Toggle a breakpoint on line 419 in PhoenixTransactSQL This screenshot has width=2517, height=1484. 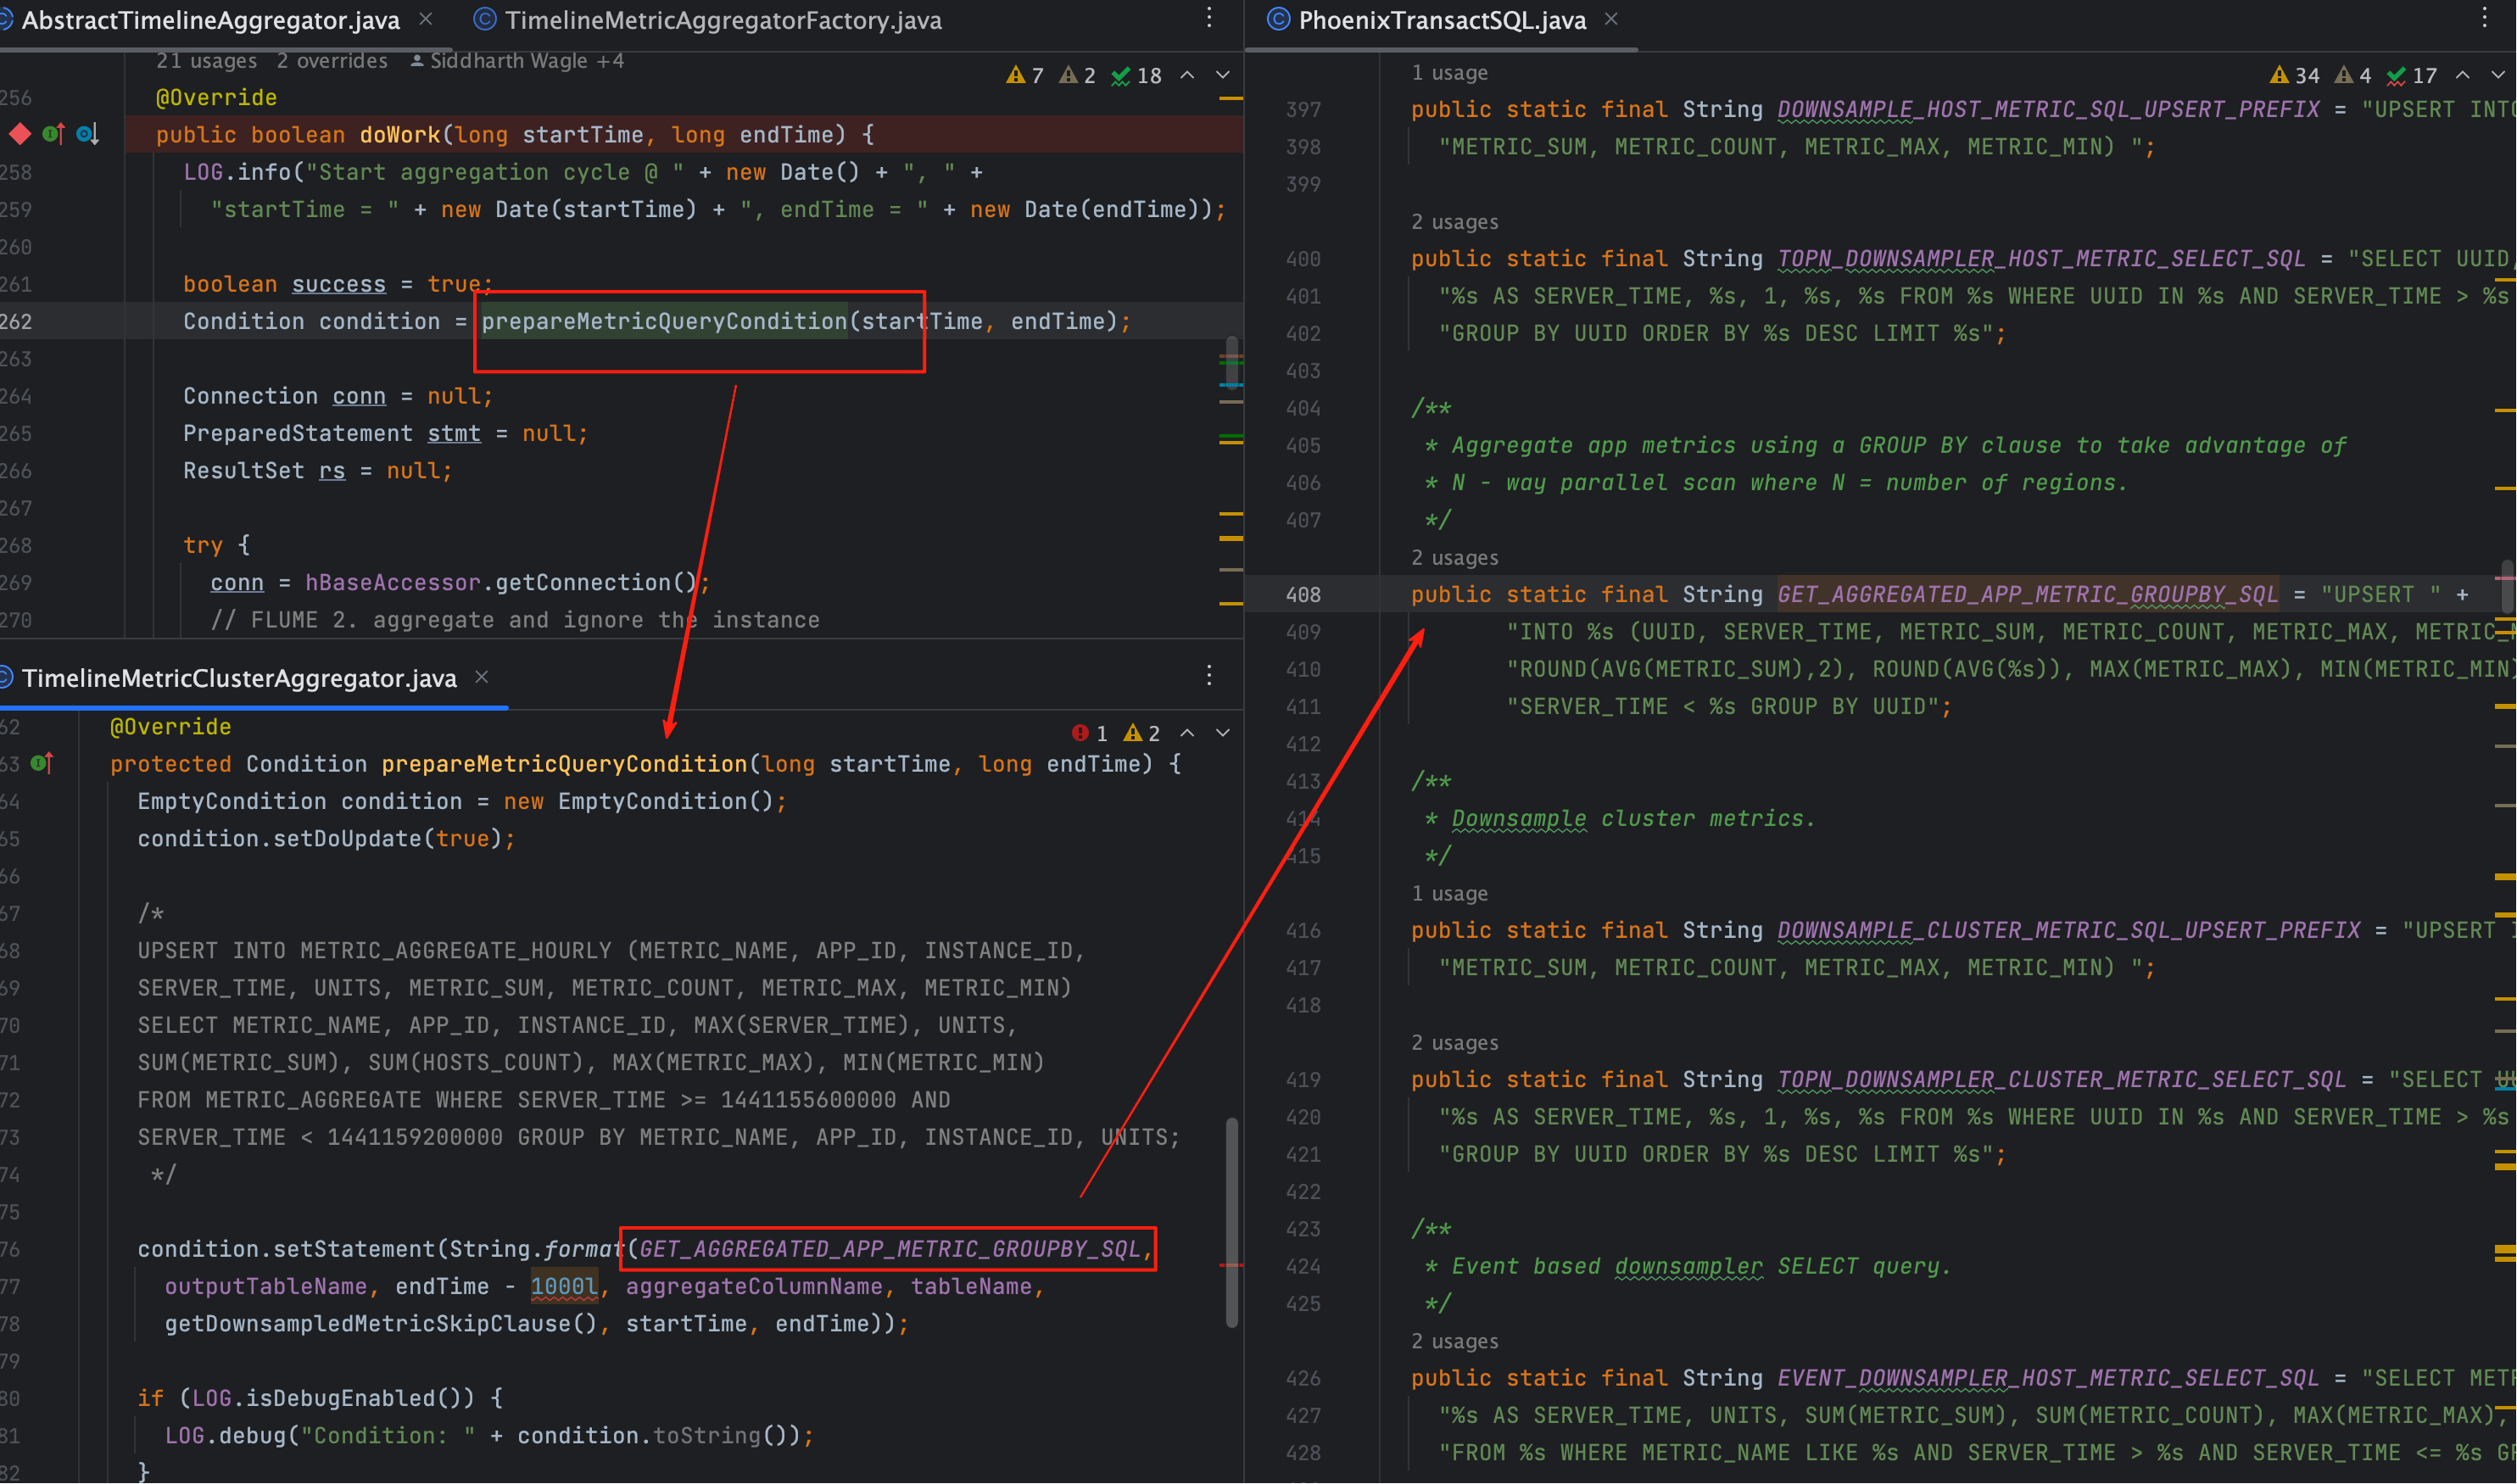tap(1303, 1080)
